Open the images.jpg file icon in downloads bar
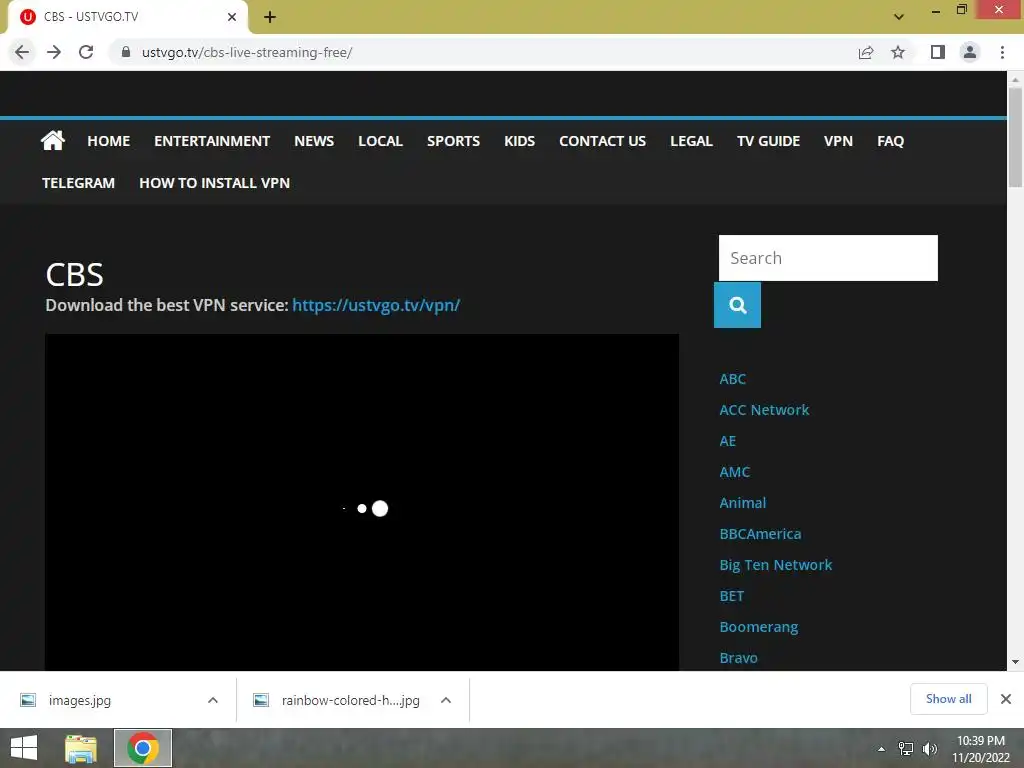This screenshot has width=1024, height=768. click(28, 700)
